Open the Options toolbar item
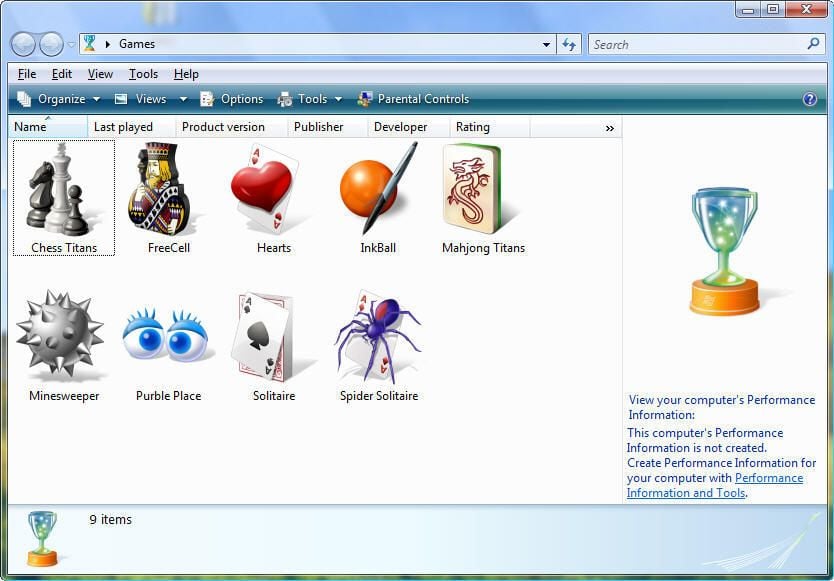The image size is (834, 581). tap(231, 99)
